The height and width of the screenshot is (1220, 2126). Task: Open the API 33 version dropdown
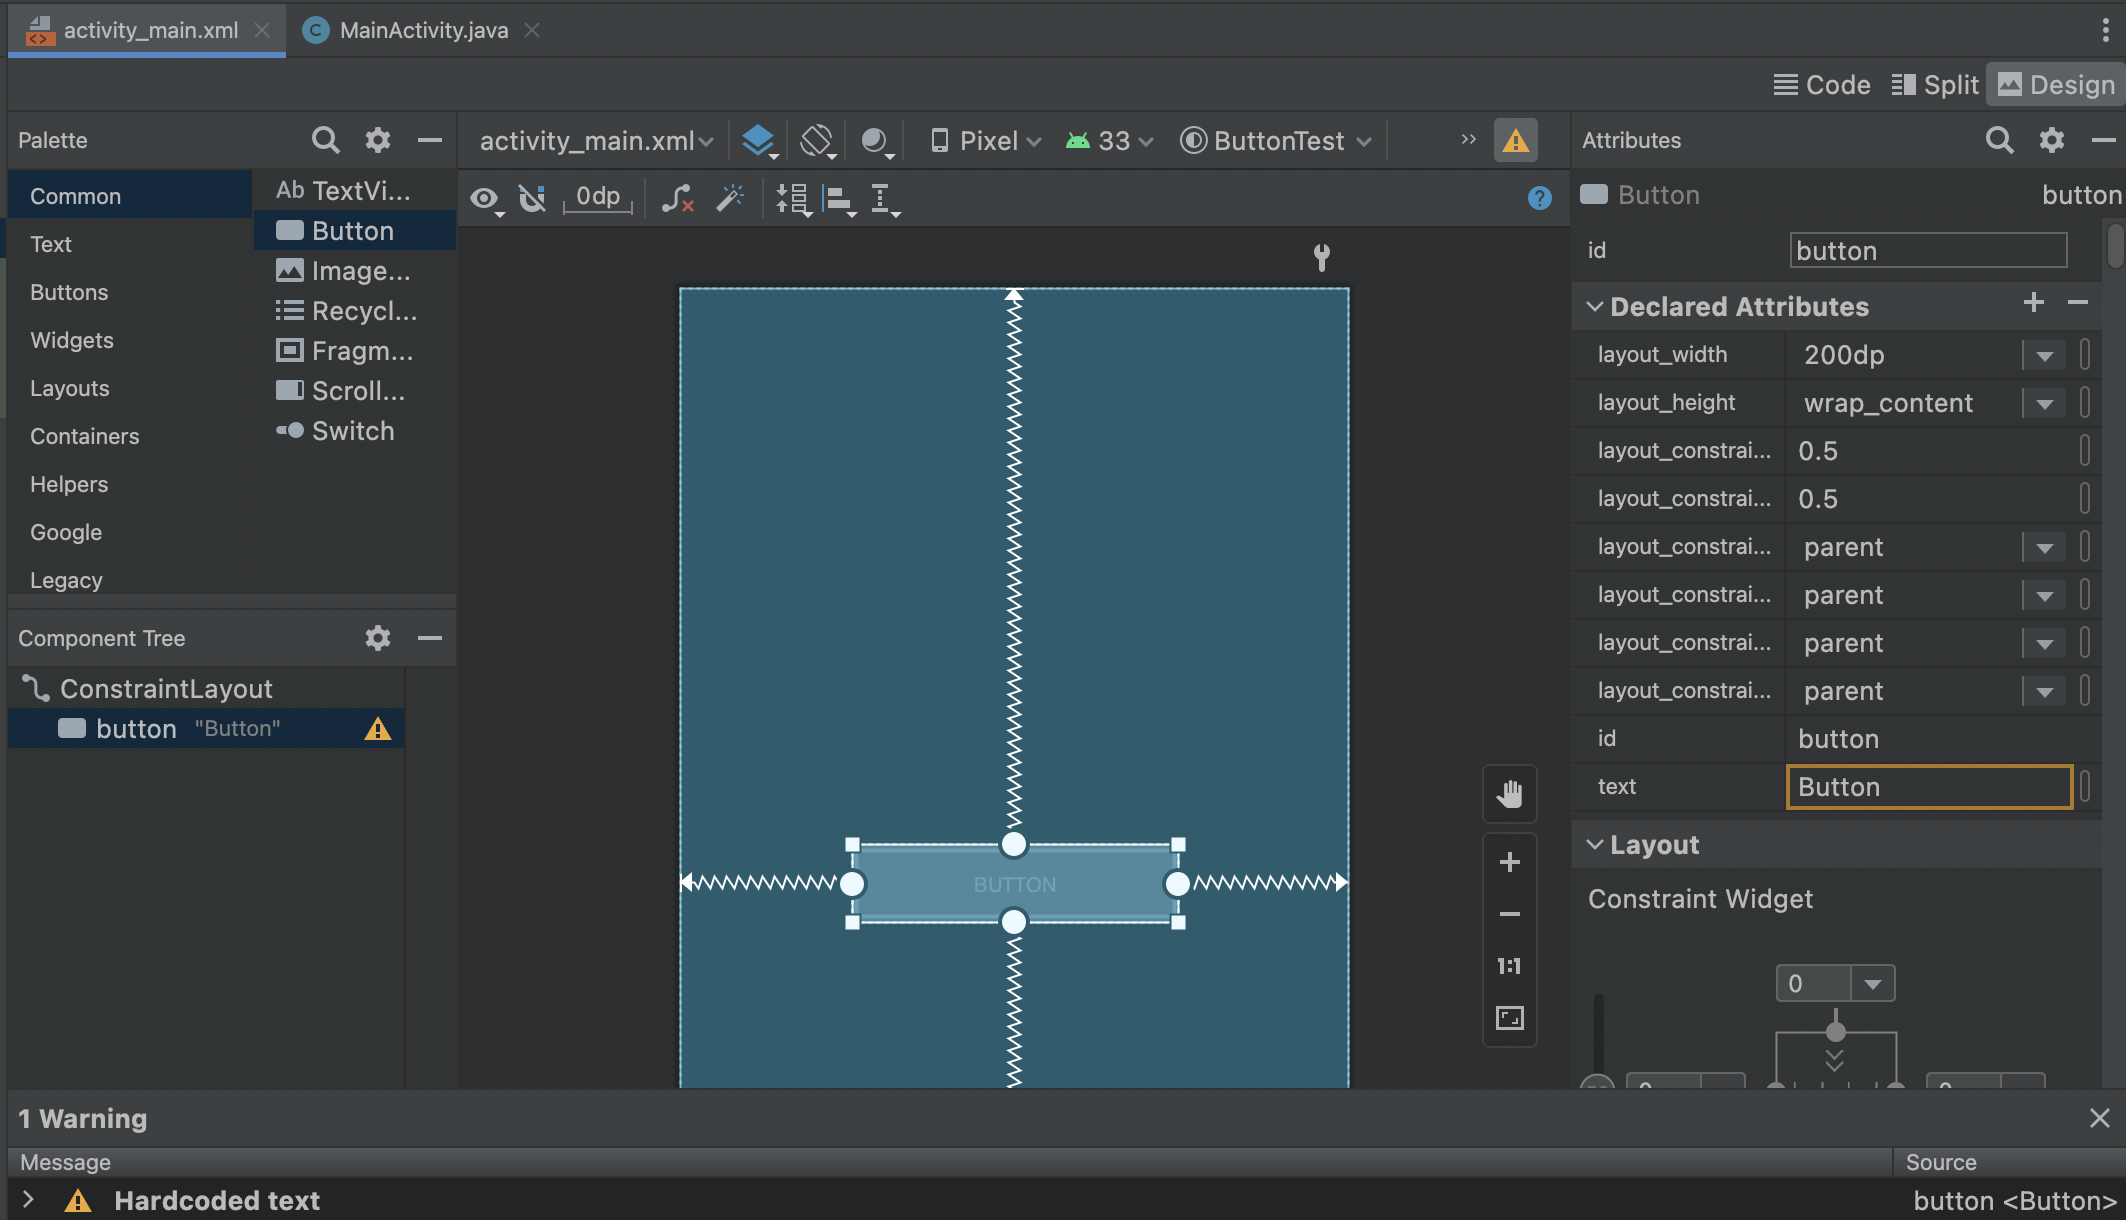click(1108, 140)
